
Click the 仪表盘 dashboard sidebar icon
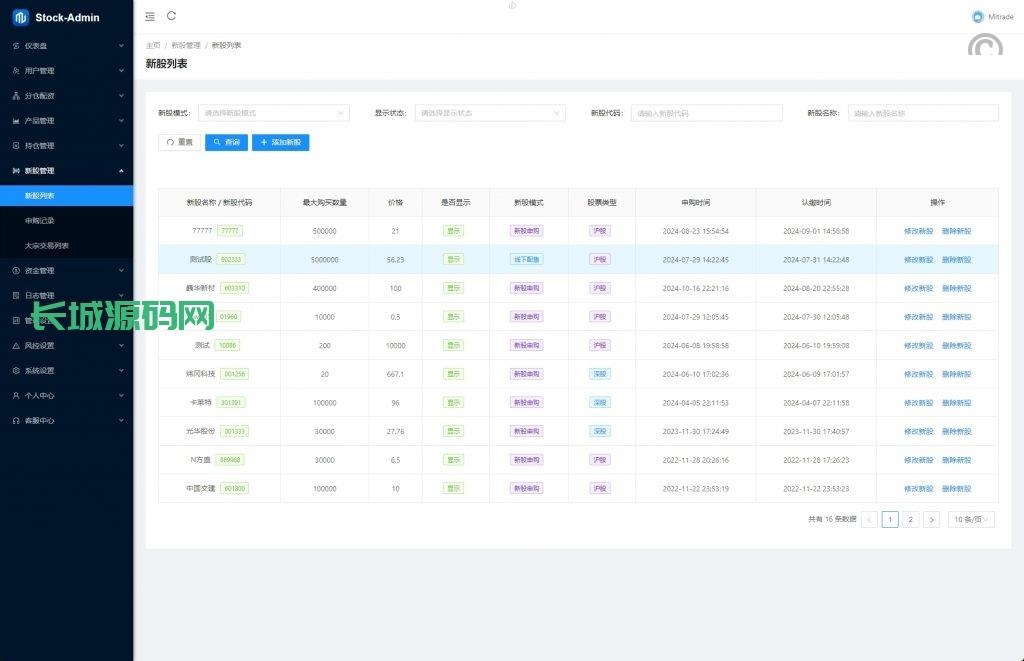pyautogui.click(x=16, y=46)
